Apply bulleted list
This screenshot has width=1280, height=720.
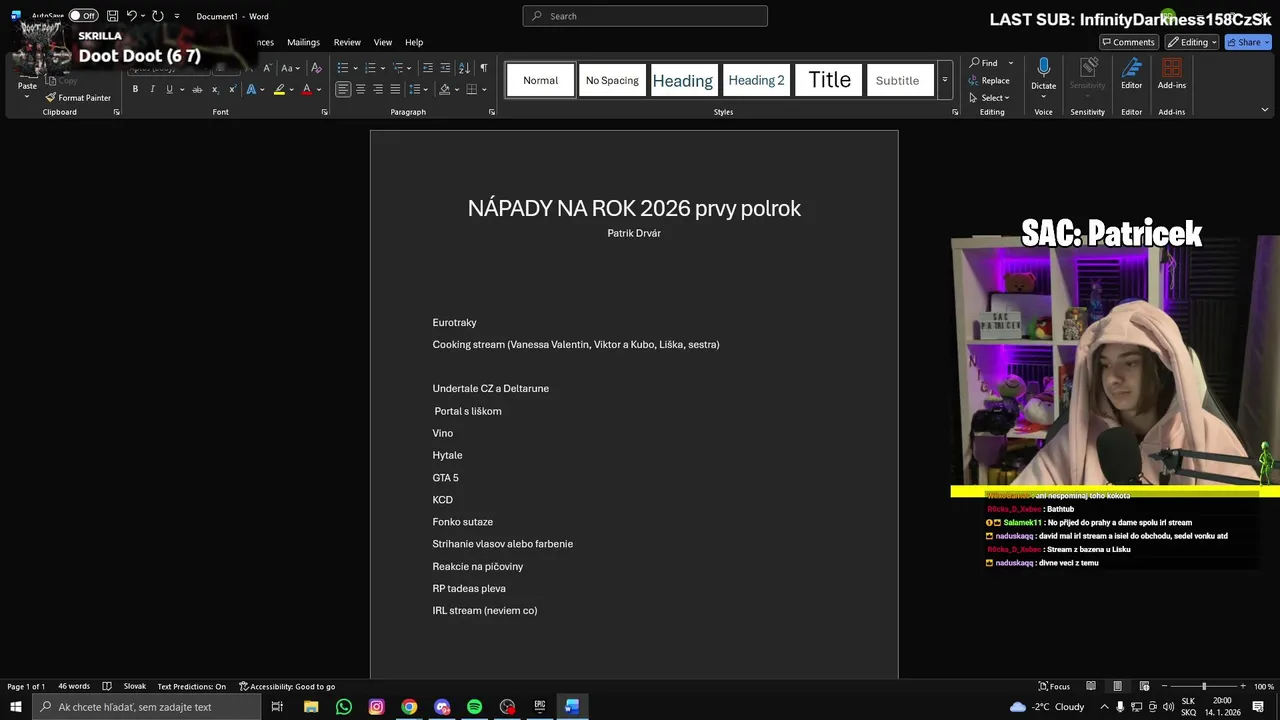342,68
